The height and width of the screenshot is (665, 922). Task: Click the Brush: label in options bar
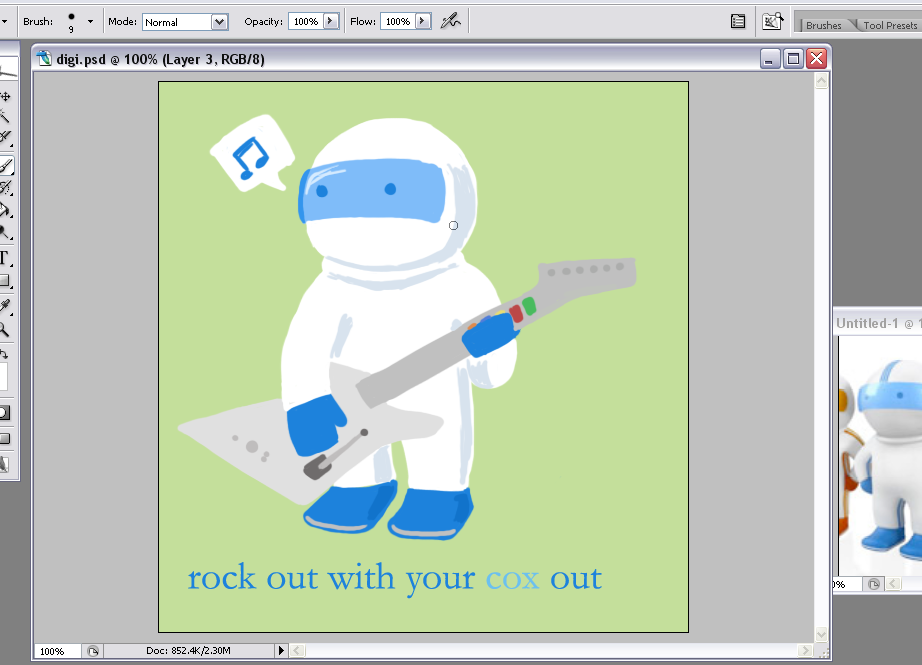coord(38,22)
